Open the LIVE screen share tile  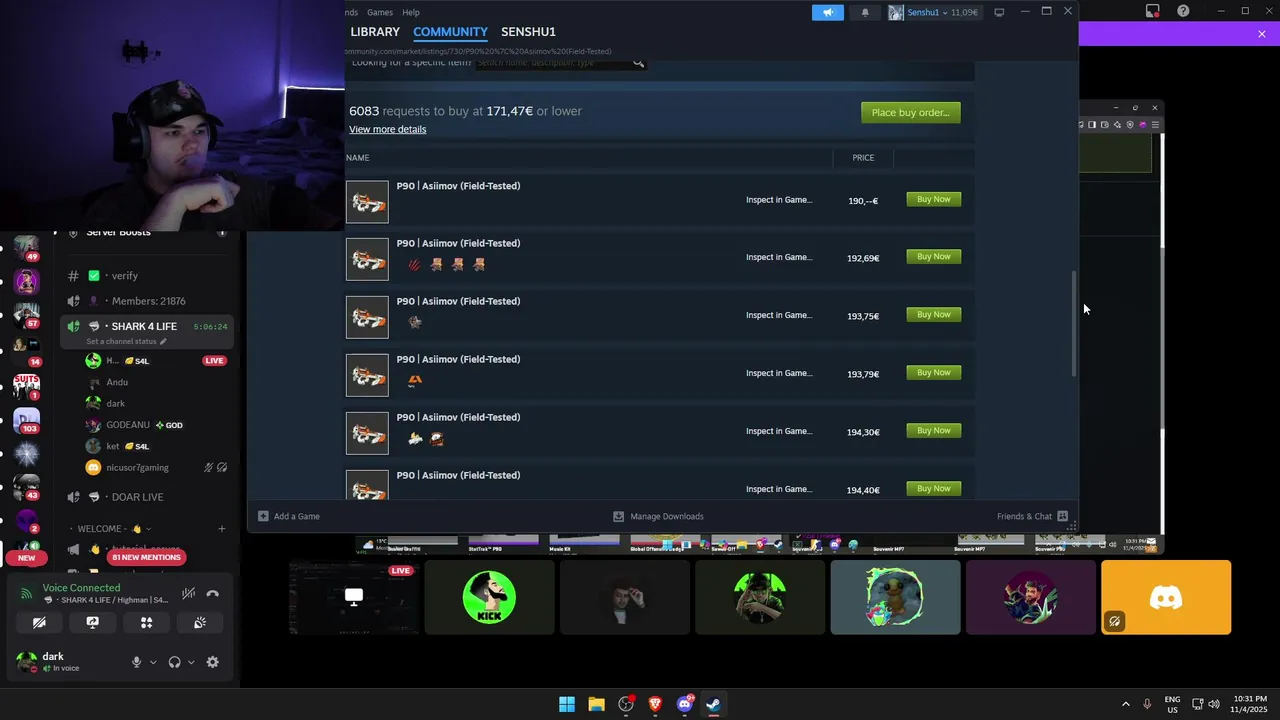pos(353,597)
